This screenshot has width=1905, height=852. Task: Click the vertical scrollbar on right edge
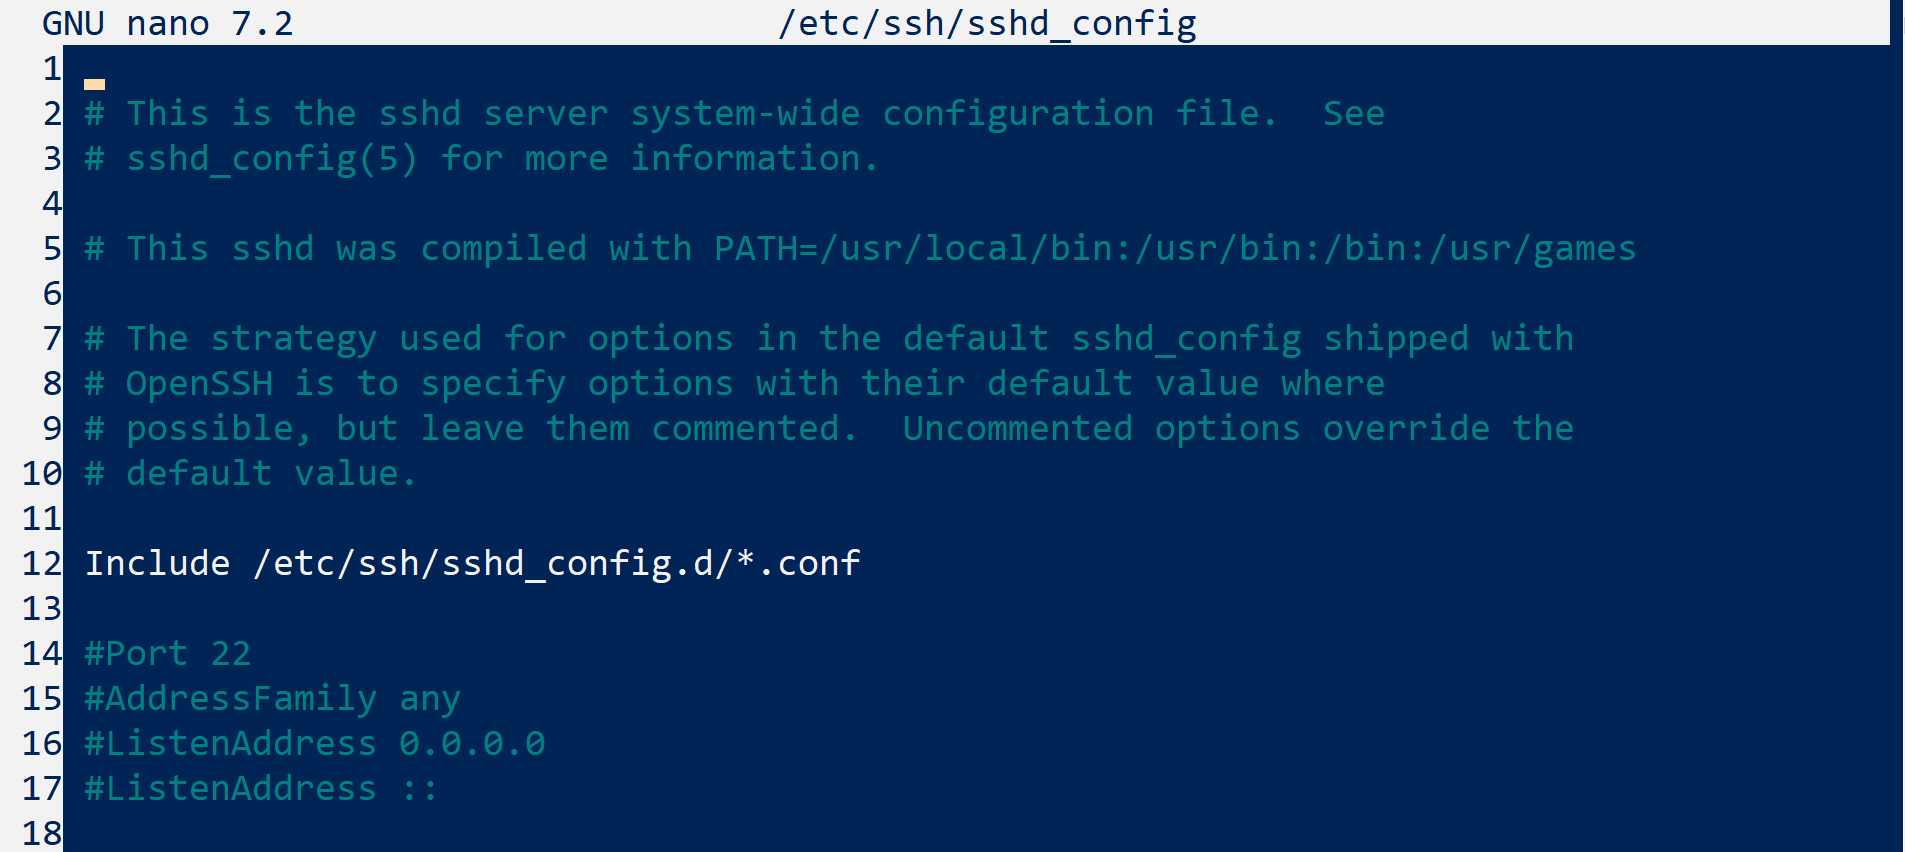point(1896,426)
